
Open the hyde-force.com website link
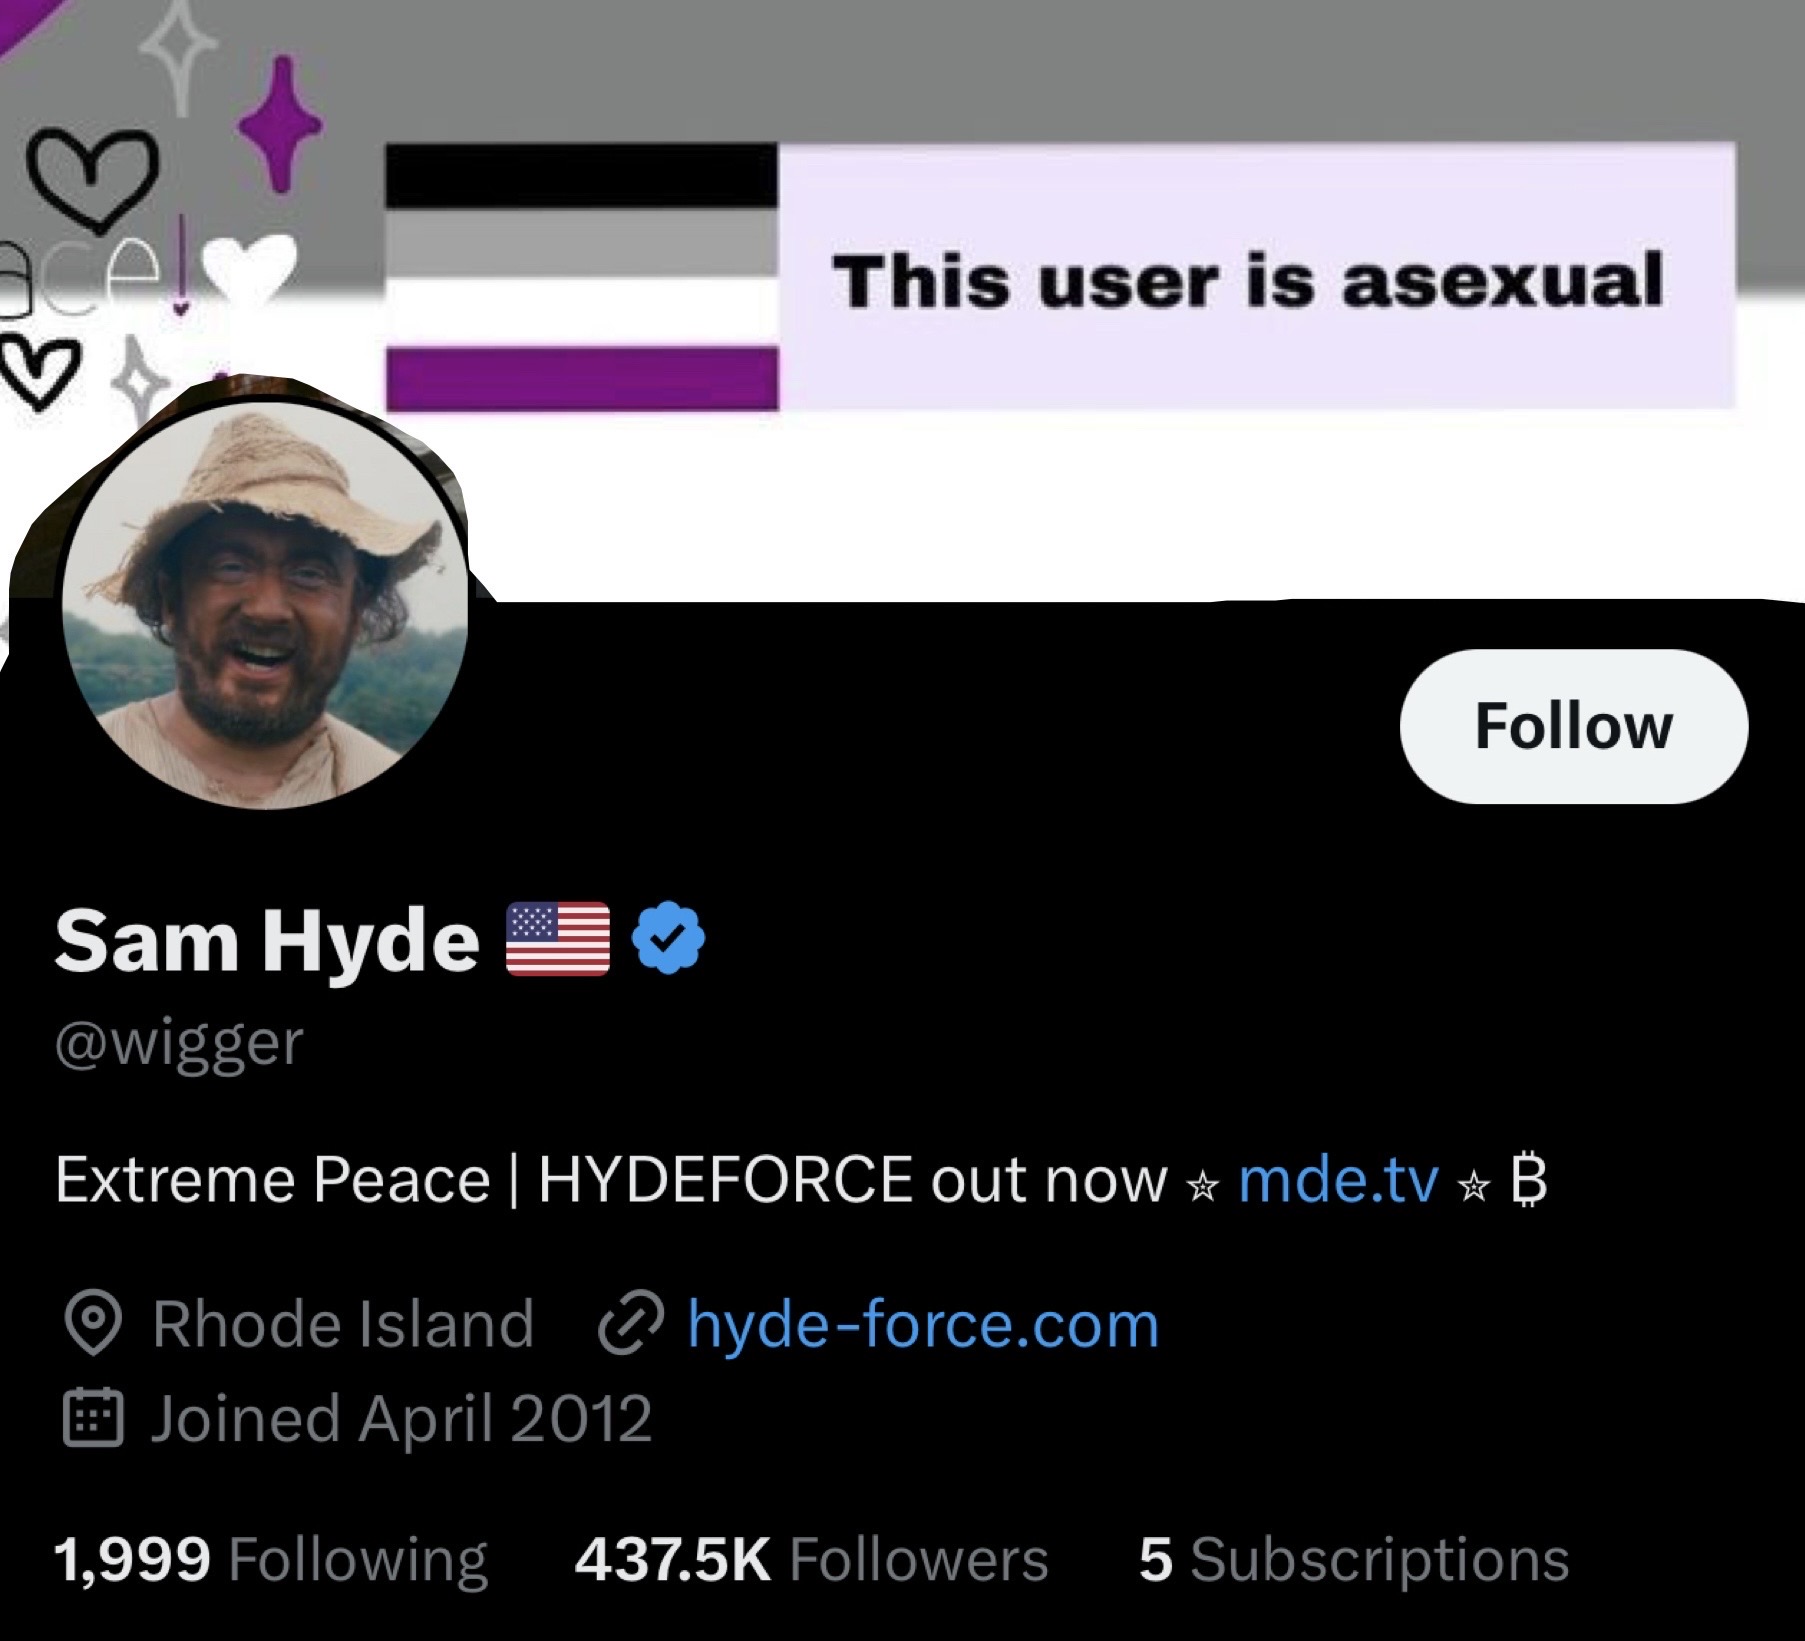pyautogui.click(x=923, y=1324)
